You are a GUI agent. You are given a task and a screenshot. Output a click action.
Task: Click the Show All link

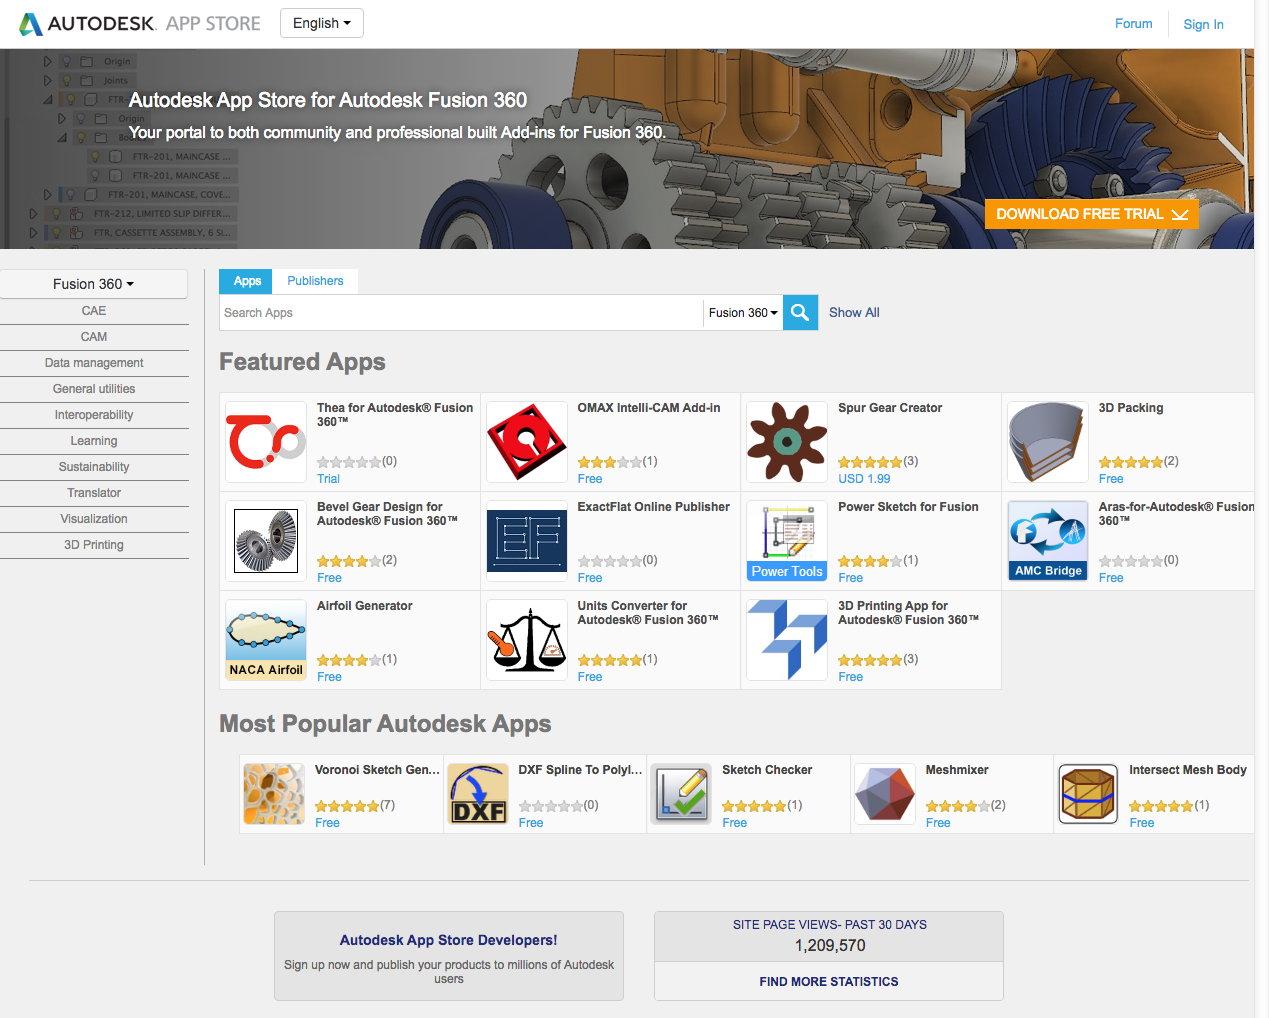pyautogui.click(x=854, y=312)
